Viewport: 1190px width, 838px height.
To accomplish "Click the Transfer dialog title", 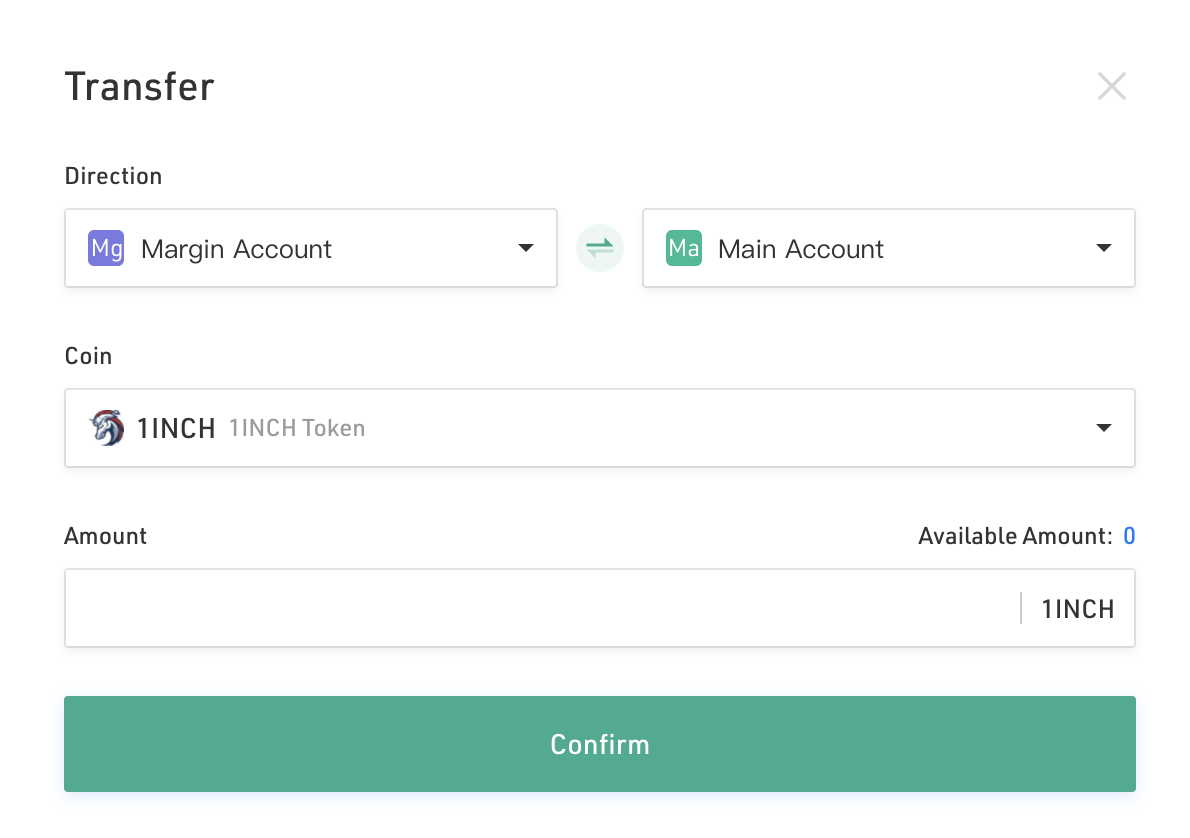I will point(140,87).
